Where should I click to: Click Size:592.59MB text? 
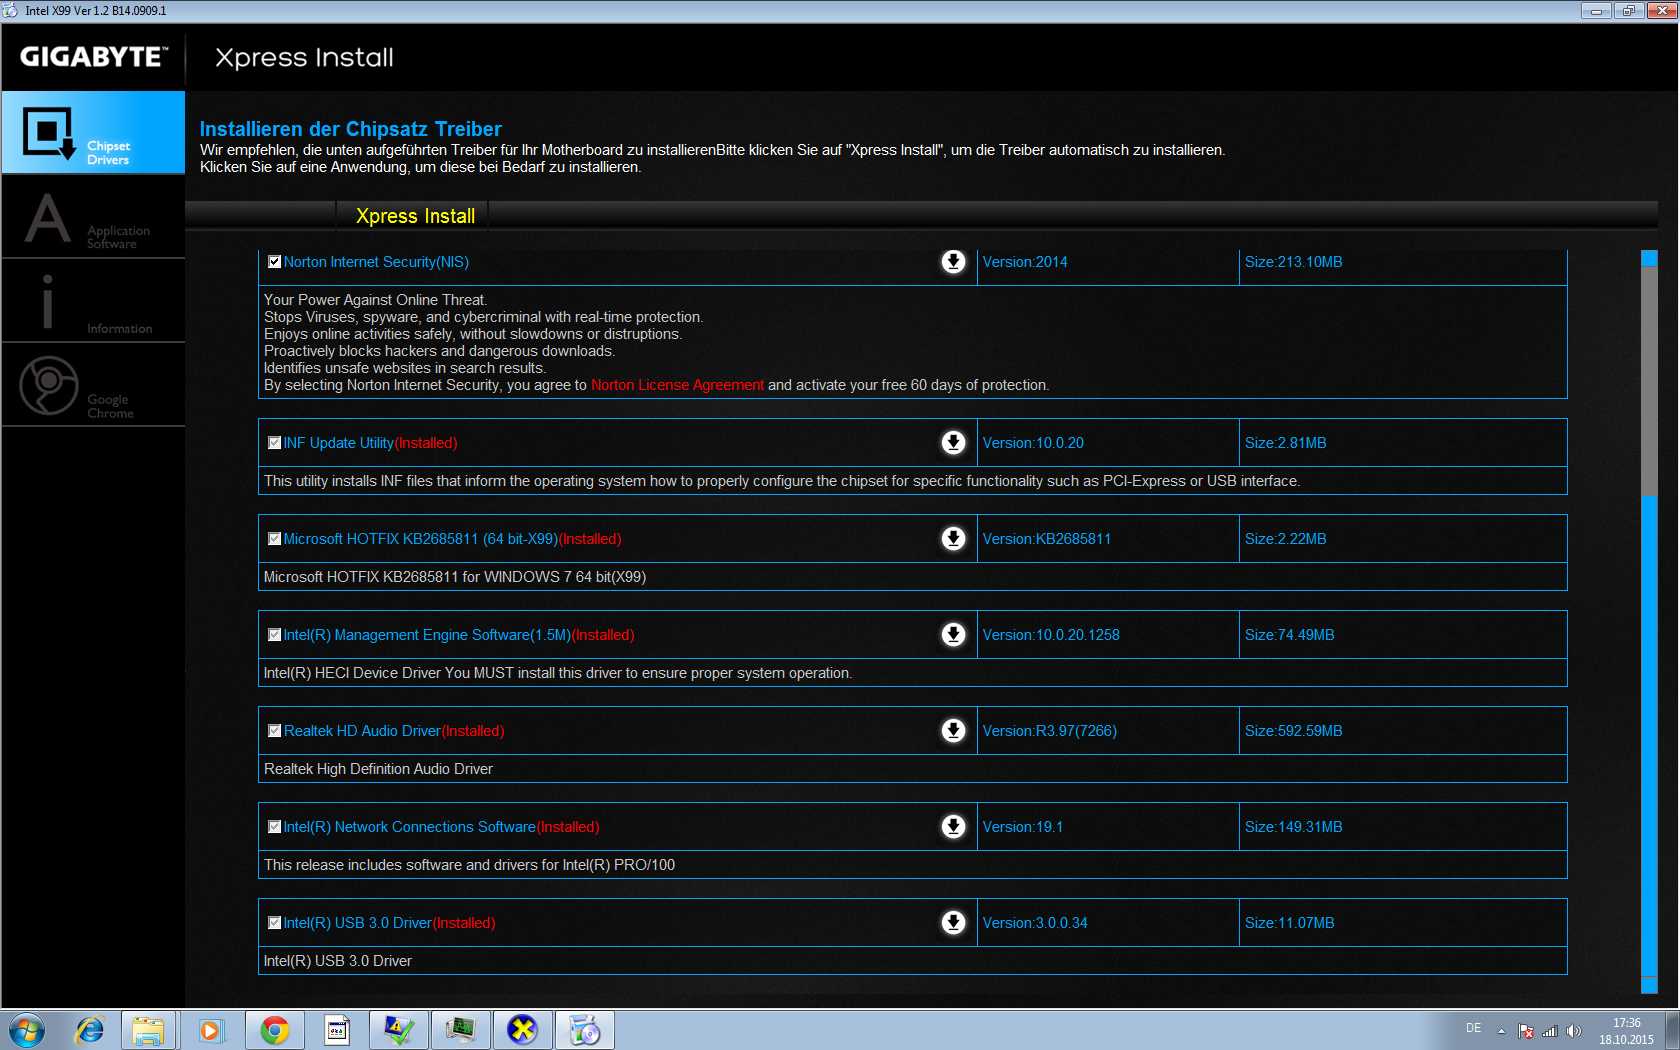click(1293, 731)
